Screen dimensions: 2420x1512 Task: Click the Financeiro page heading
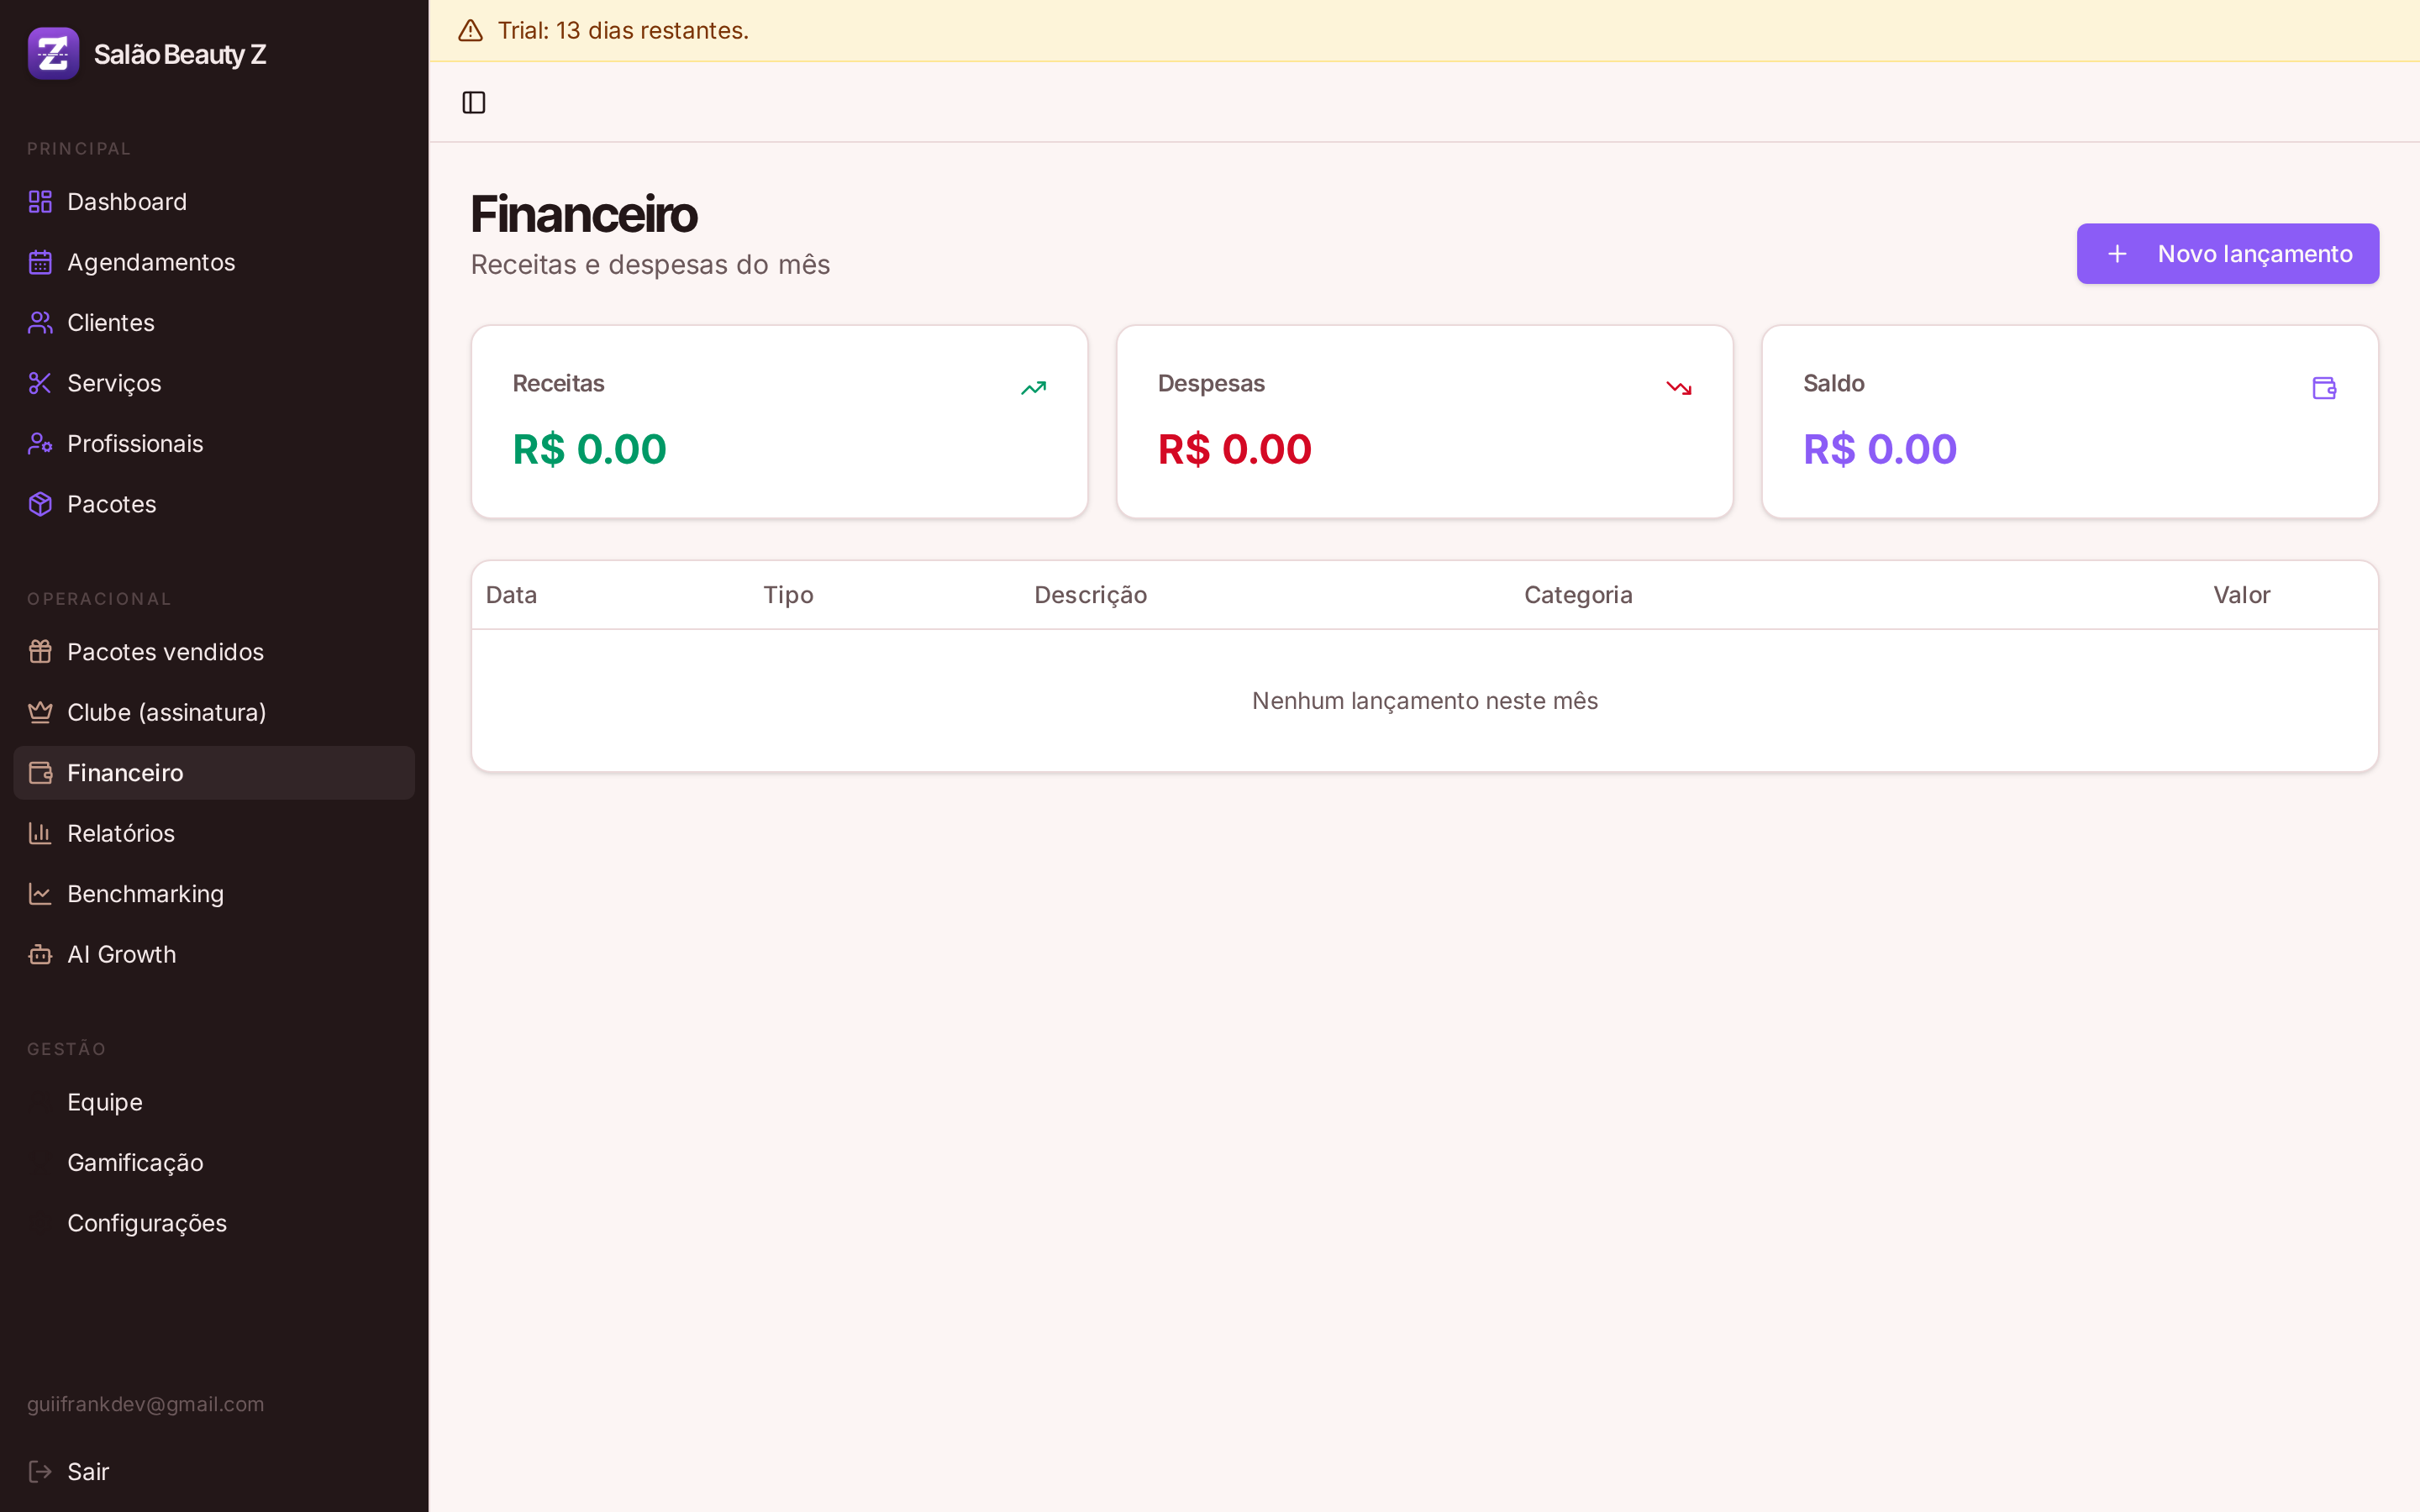(584, 214)
